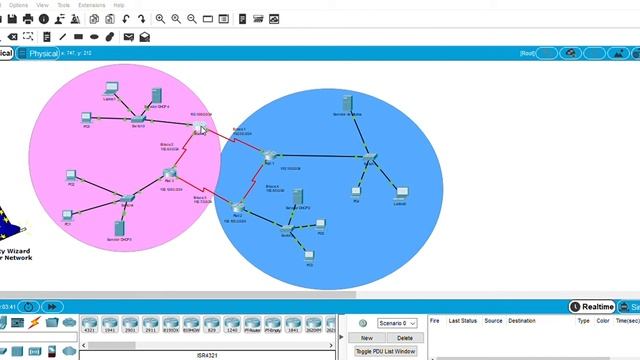Expand the PDU panel arrow
This screenshot has height=360, width=640.
pos(342,337)
